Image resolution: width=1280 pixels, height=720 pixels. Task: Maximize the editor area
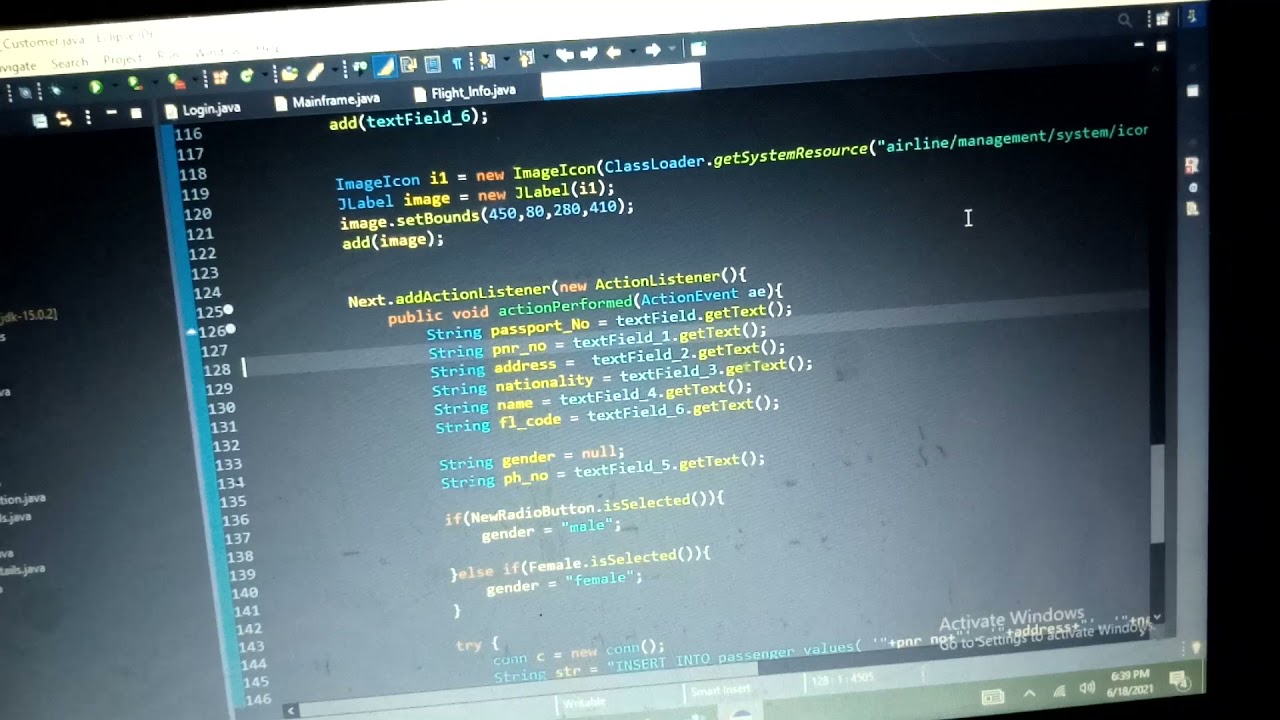tap(1161, 46)
